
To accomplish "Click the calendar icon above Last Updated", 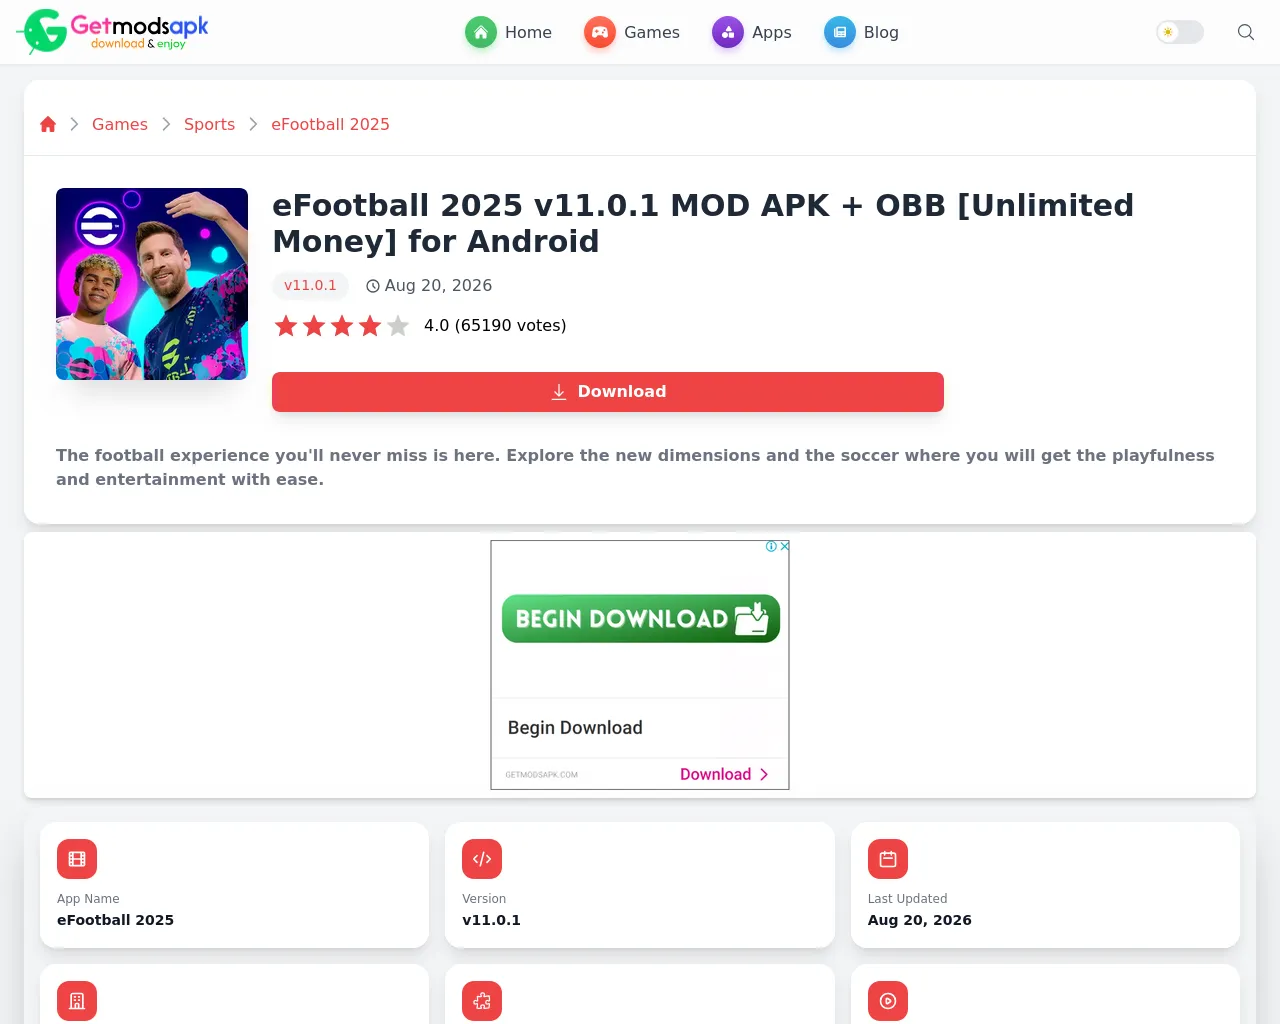I will 888,859.
